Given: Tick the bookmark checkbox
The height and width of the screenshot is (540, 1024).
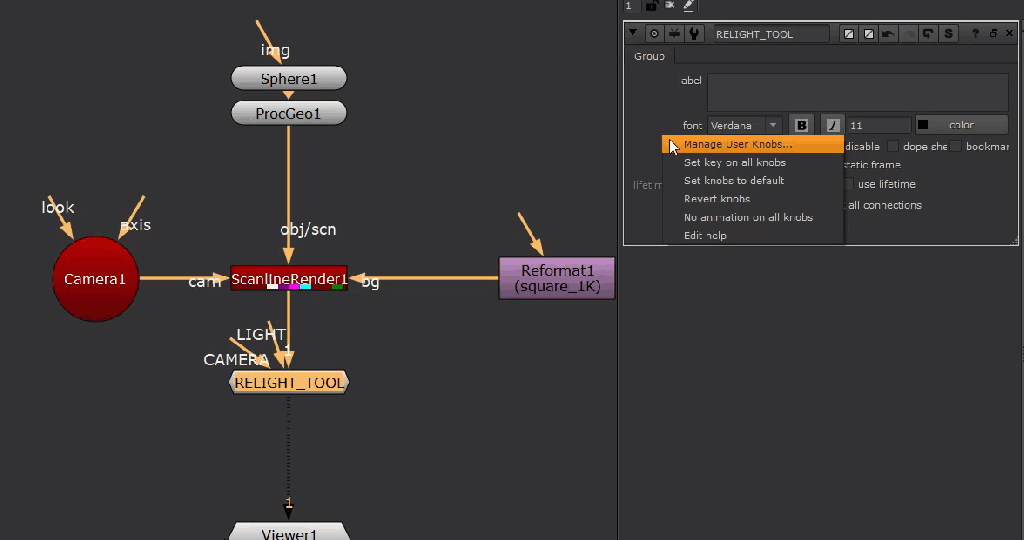Looking at the screenshot, I should point(956,146).
